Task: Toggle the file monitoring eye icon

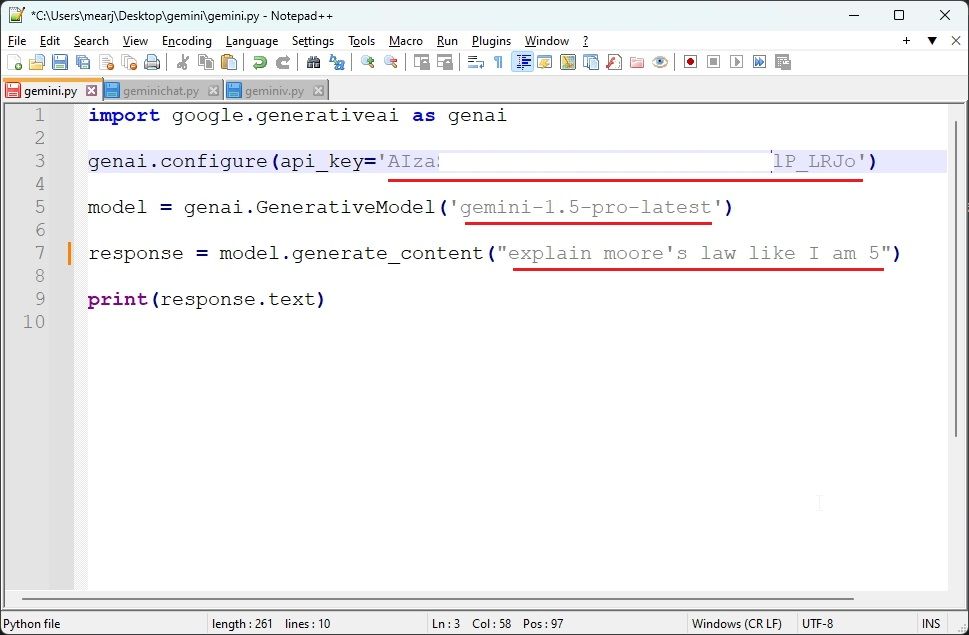Action: (x=660, y=62)
